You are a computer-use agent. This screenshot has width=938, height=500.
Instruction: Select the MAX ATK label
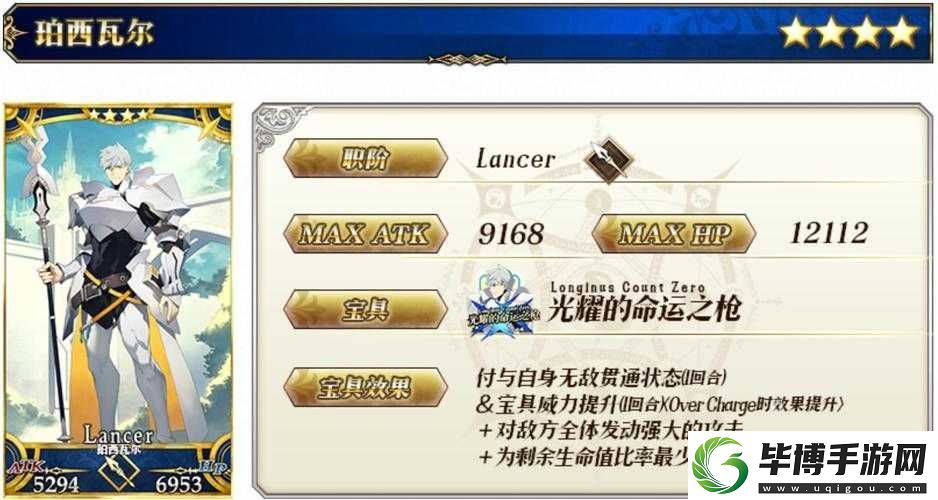pyautogui.click(x=366, y=234)
